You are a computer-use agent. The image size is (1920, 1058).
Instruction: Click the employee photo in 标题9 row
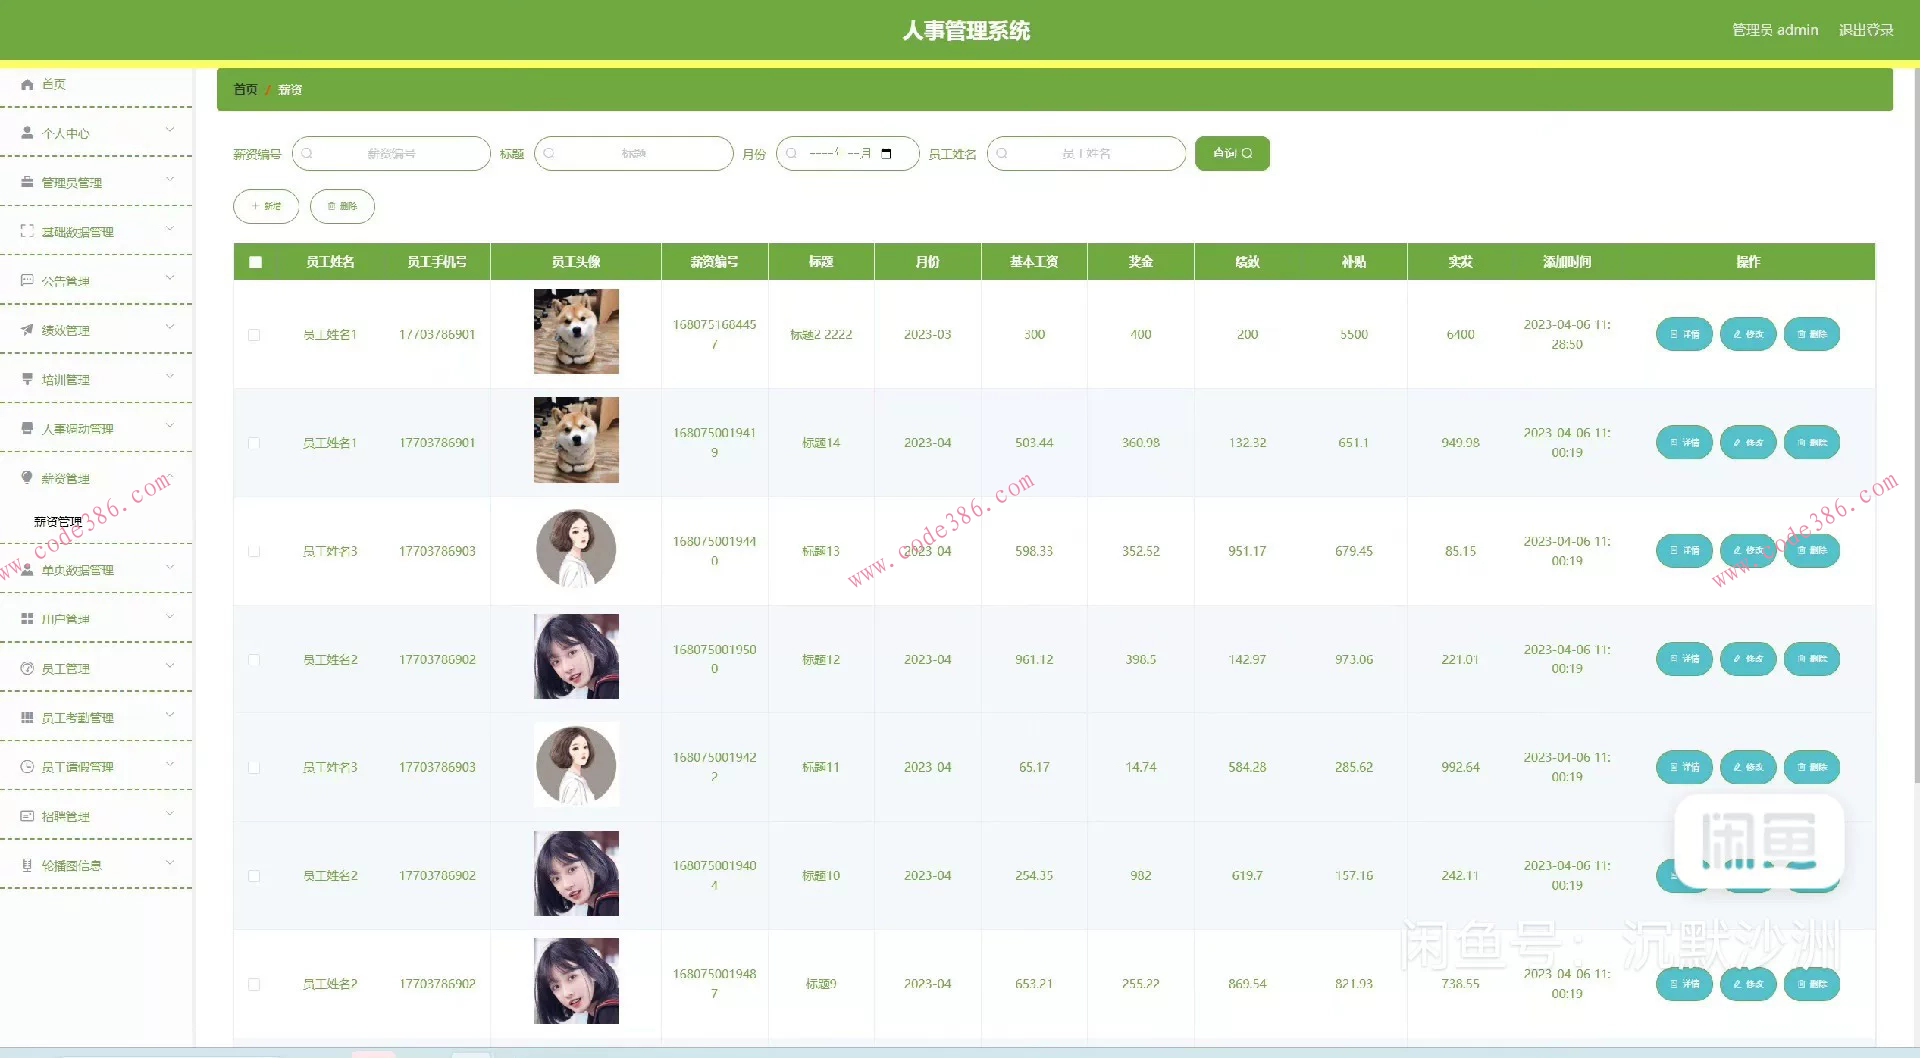pyautogui.click(x=576, y=981)
